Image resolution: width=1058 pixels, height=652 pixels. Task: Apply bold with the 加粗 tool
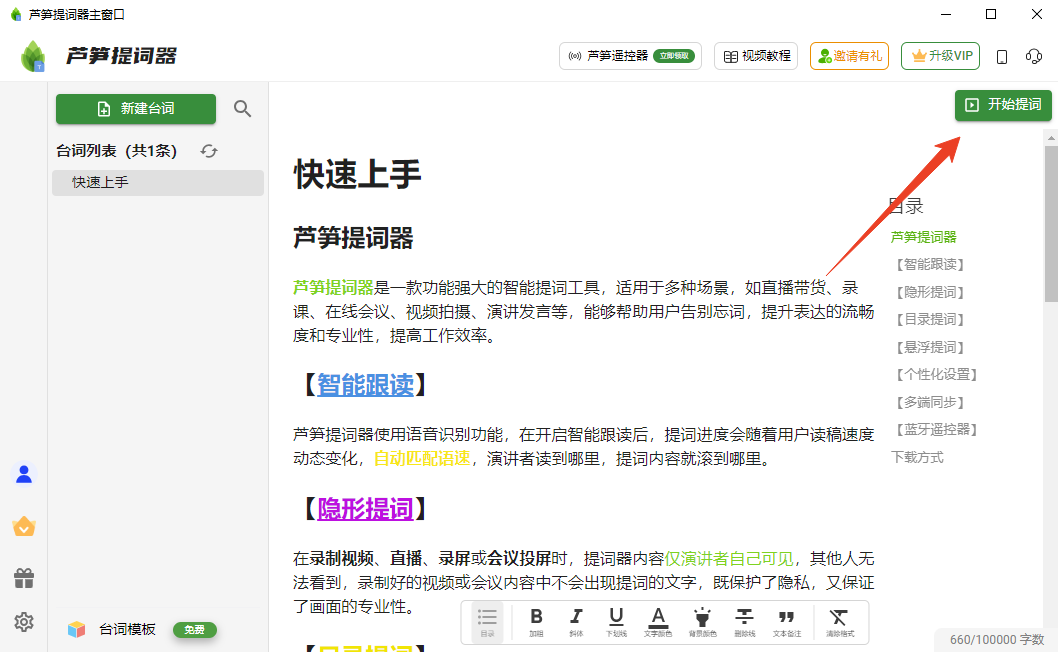point(536,621)
